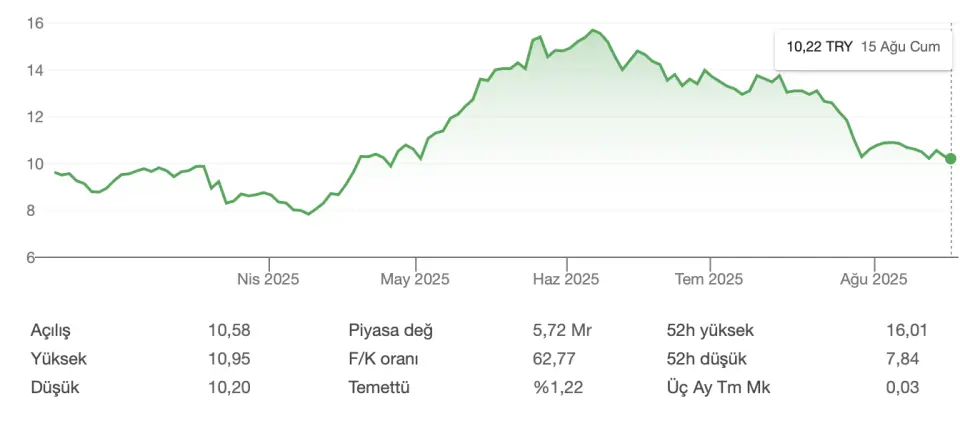This screenshot has width=960, height=426.
Task: Select the Nis 2025 axis label
Action: point(268,280)
